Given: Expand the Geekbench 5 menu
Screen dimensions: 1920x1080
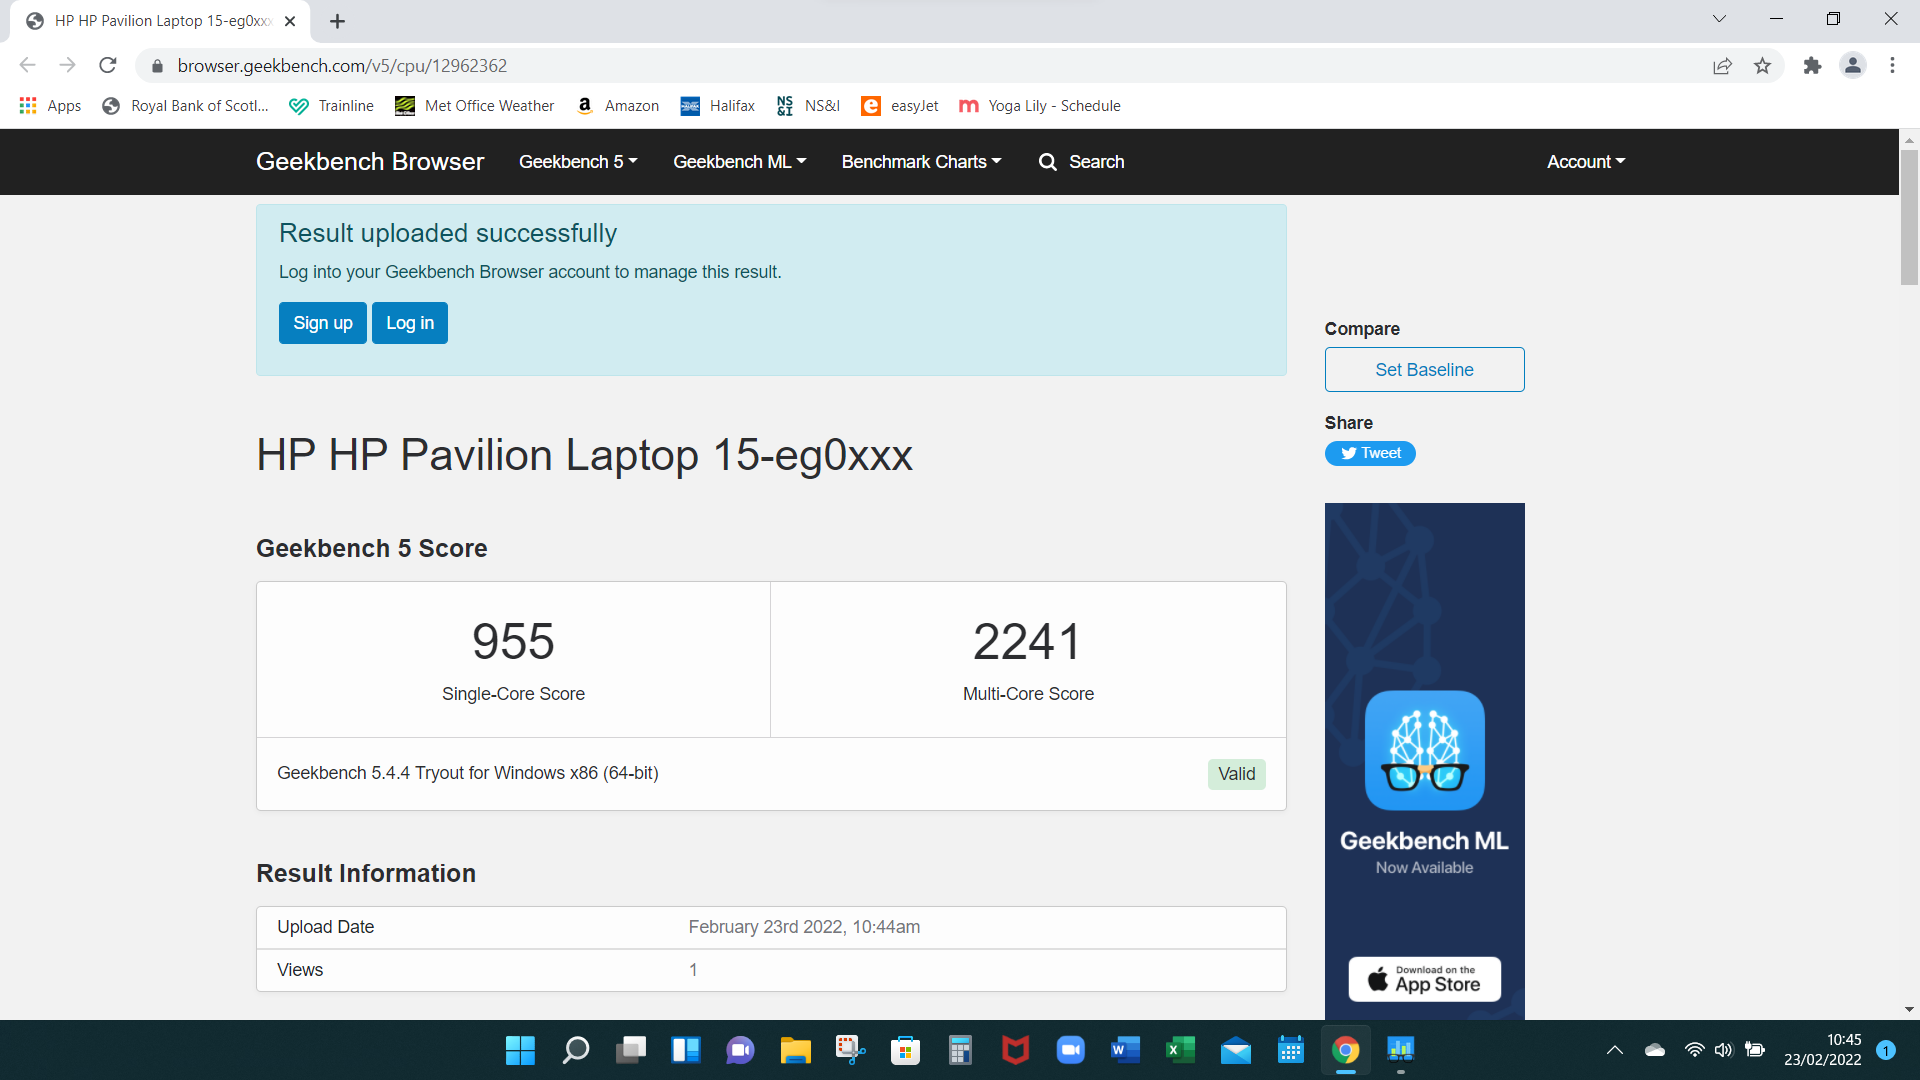Looking at the screenshot, I should [x=578, y=162].
